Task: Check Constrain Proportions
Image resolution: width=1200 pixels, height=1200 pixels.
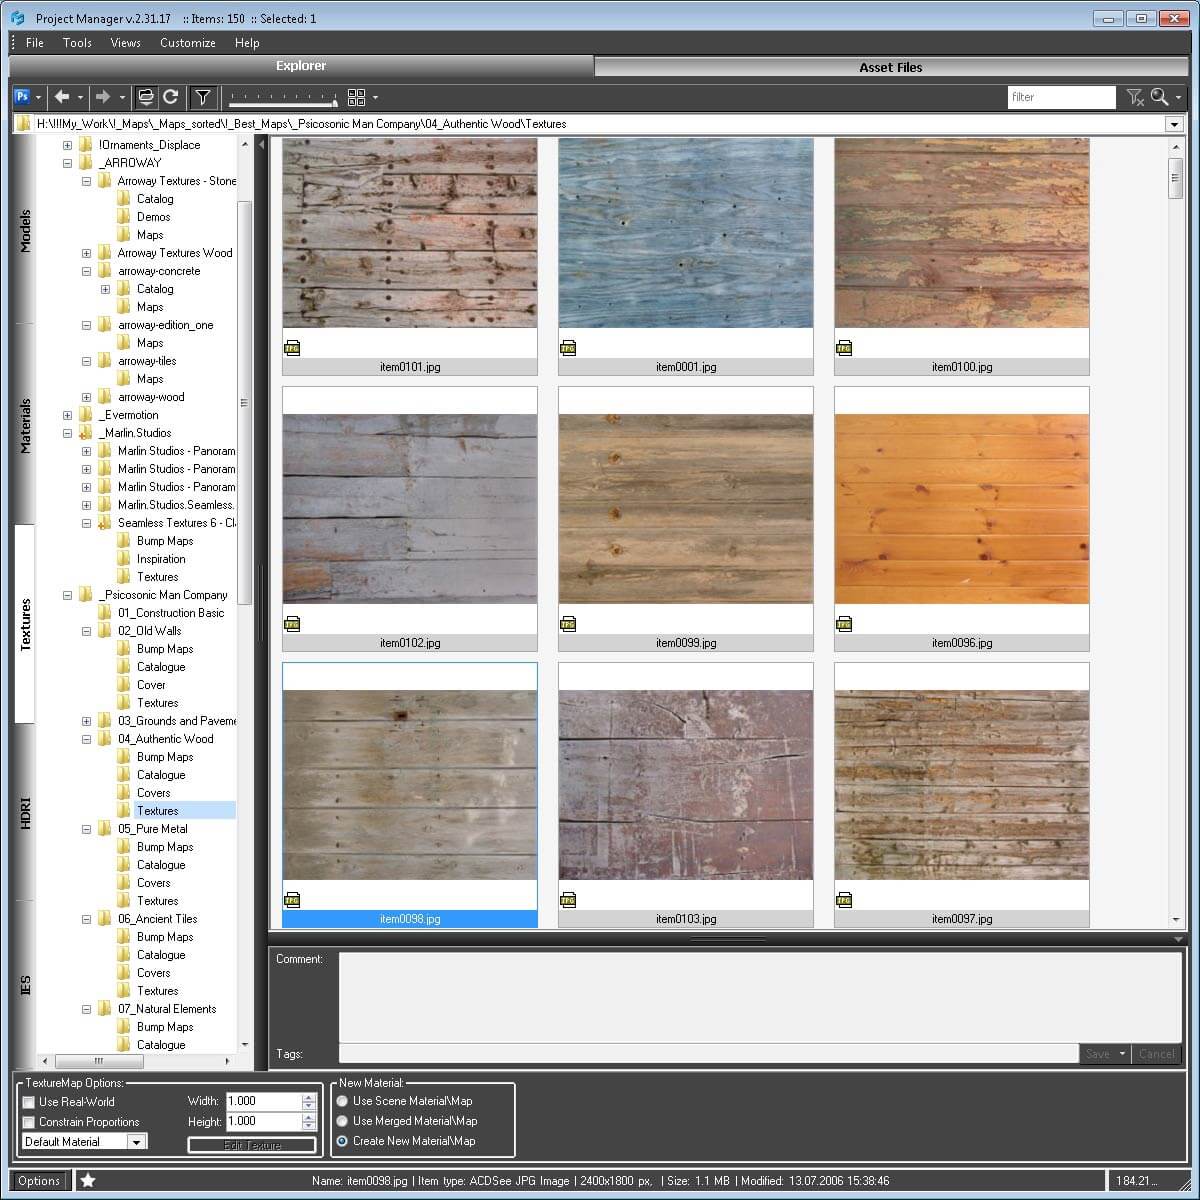Action: (28, 1121)
